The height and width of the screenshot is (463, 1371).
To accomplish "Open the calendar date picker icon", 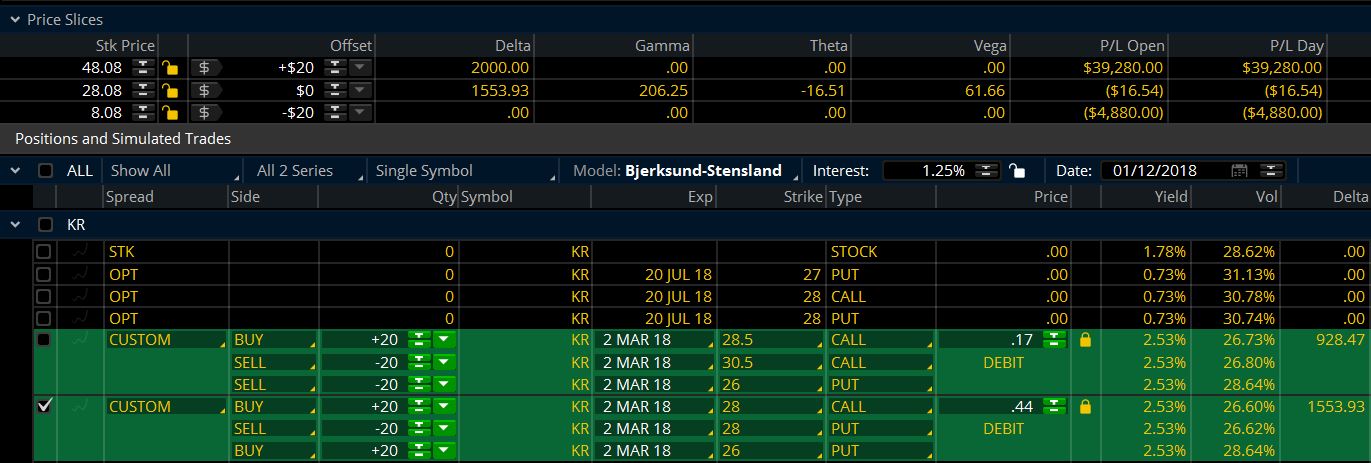I will click(1240, 170).
